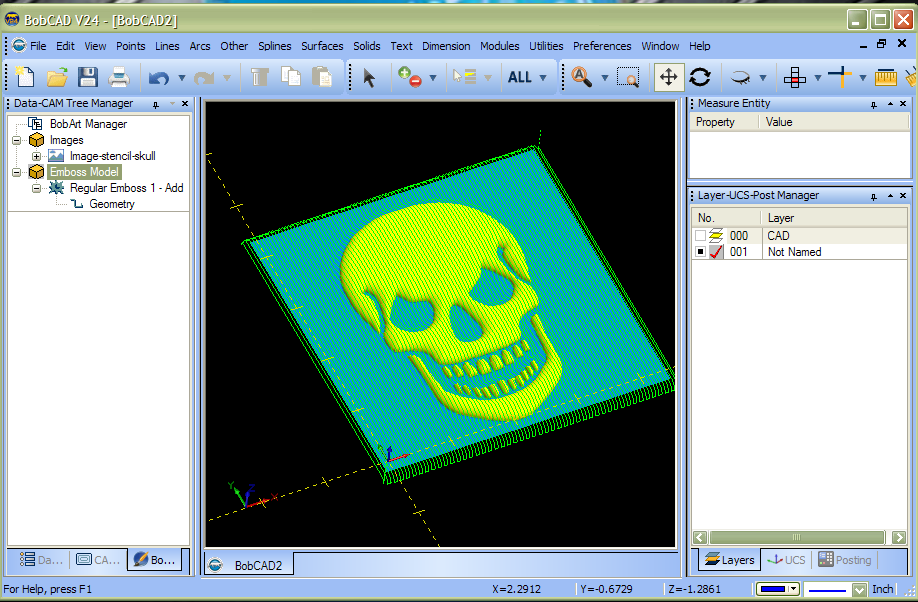Click the Rotate view icon
This screenshot has width=918, height=602.
(x=700, y=77)
